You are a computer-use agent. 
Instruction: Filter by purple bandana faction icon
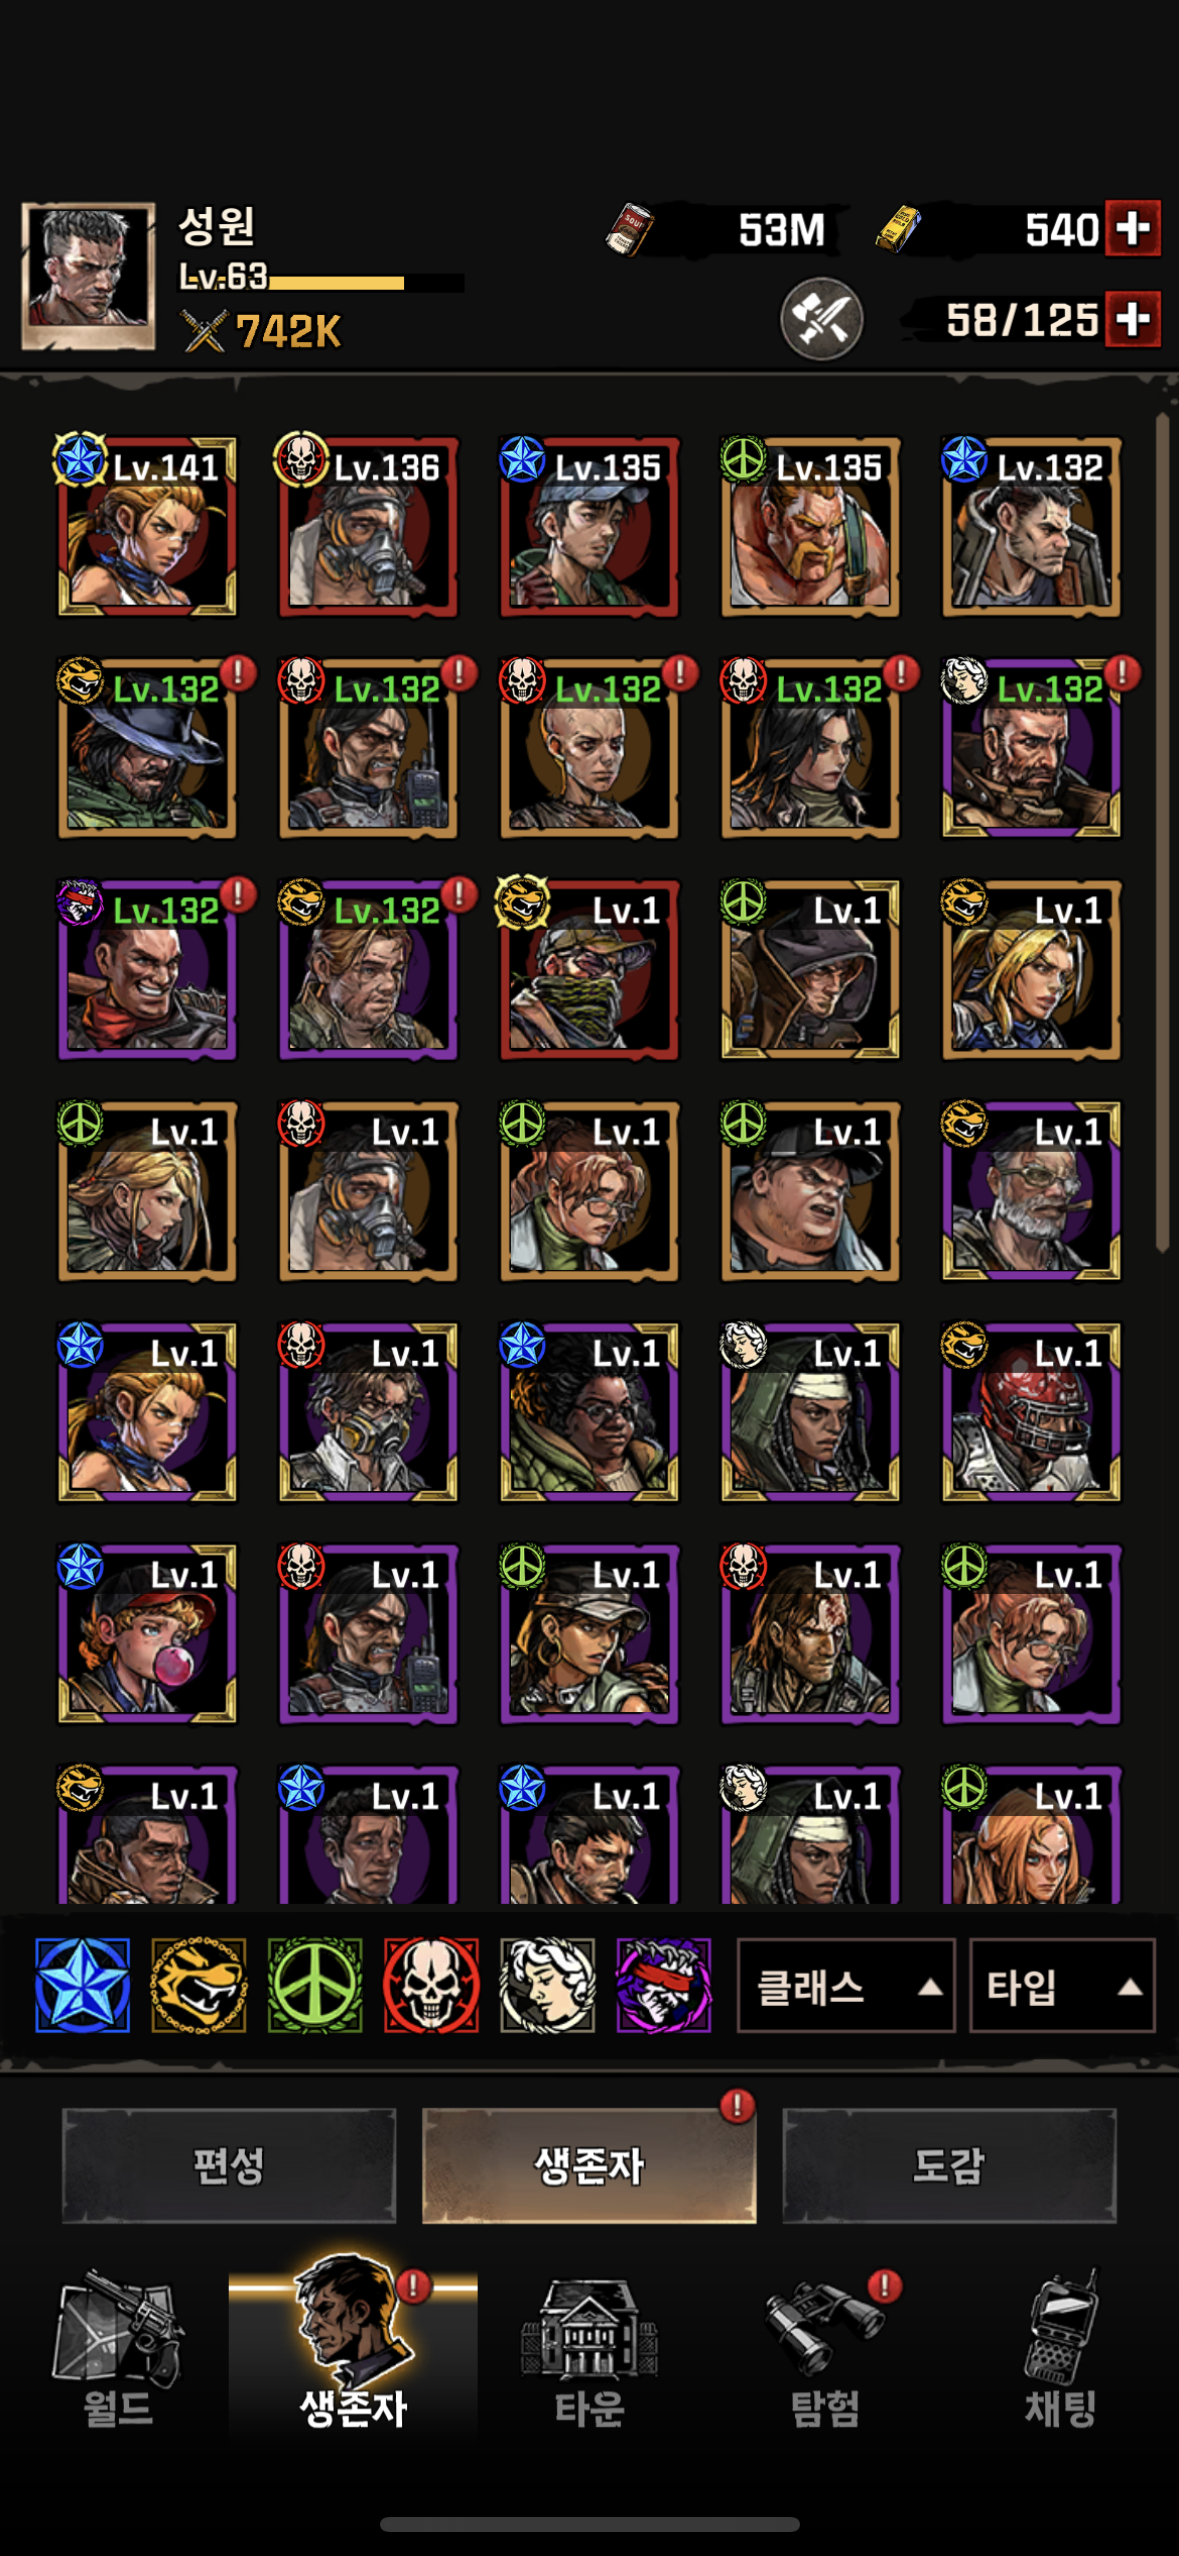click(664, 1985)
